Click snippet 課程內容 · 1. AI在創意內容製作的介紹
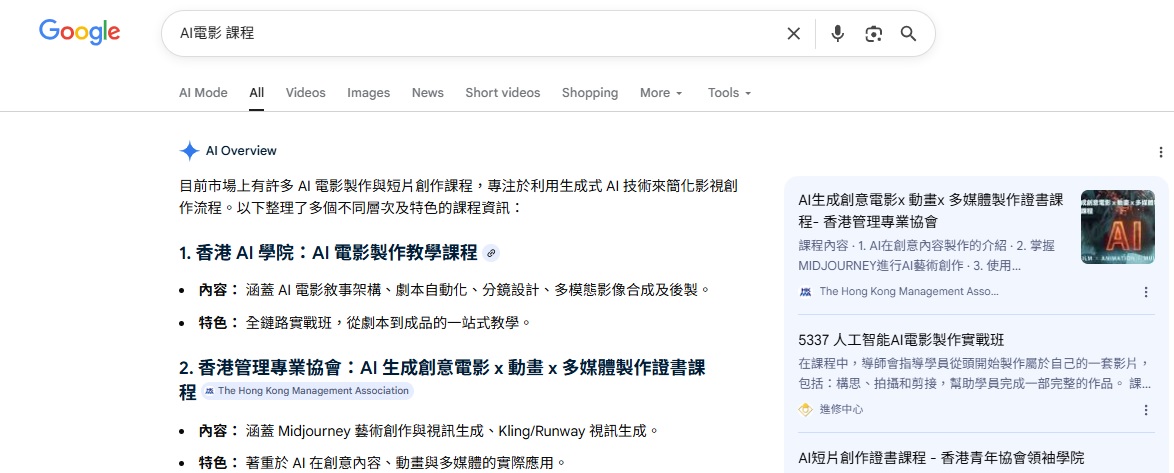1174x473 pixels. [x=928, y=255]
